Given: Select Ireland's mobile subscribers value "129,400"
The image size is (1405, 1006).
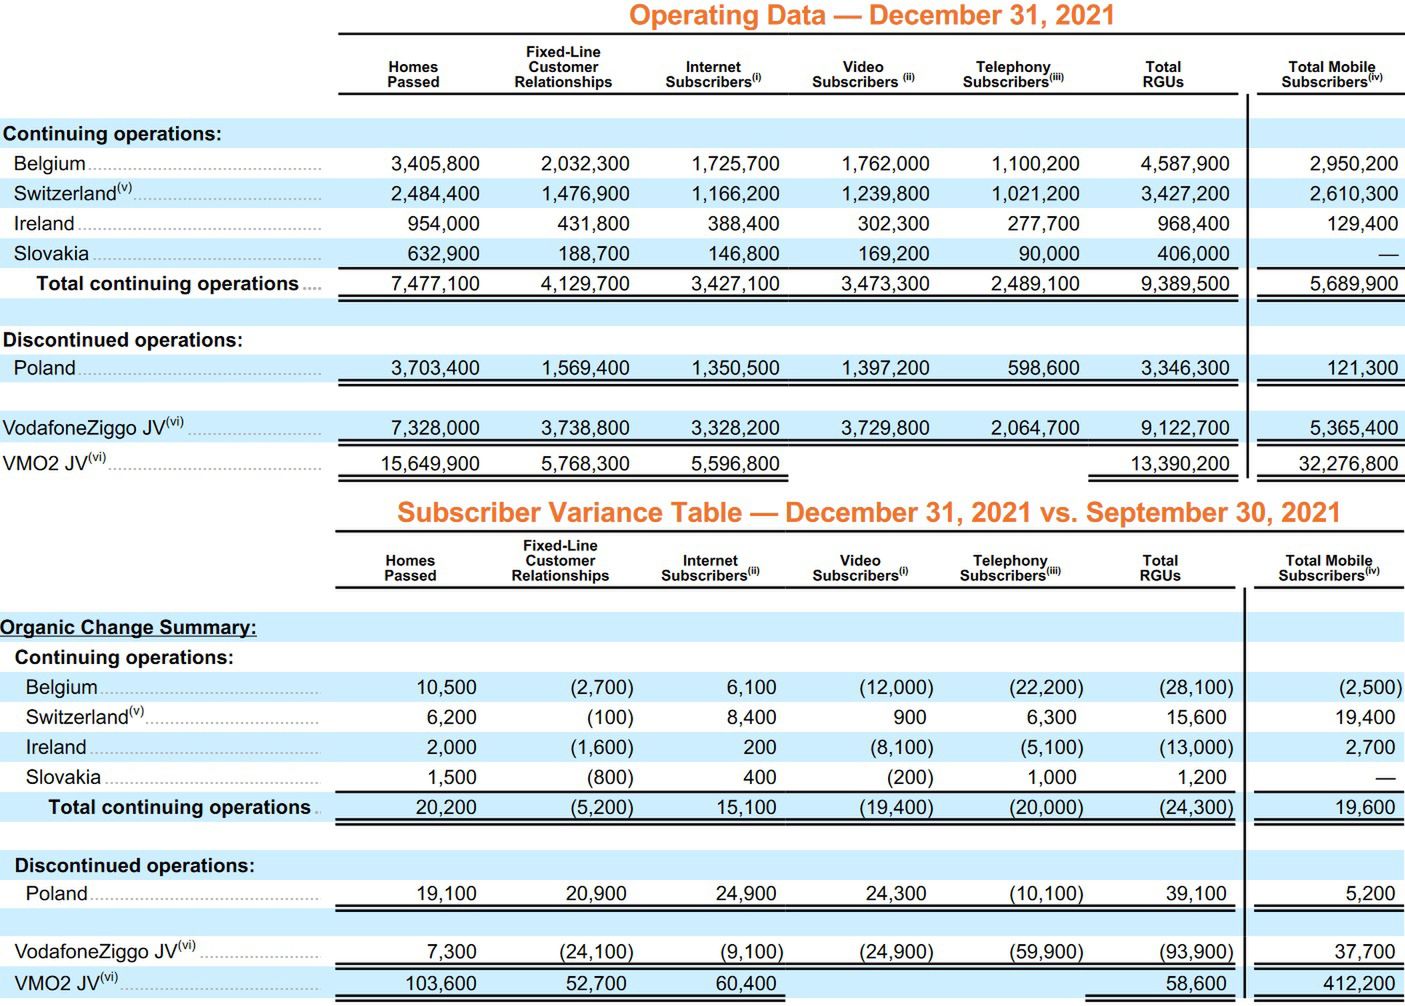Looking at the screenshot, I should pos(1362,223).
